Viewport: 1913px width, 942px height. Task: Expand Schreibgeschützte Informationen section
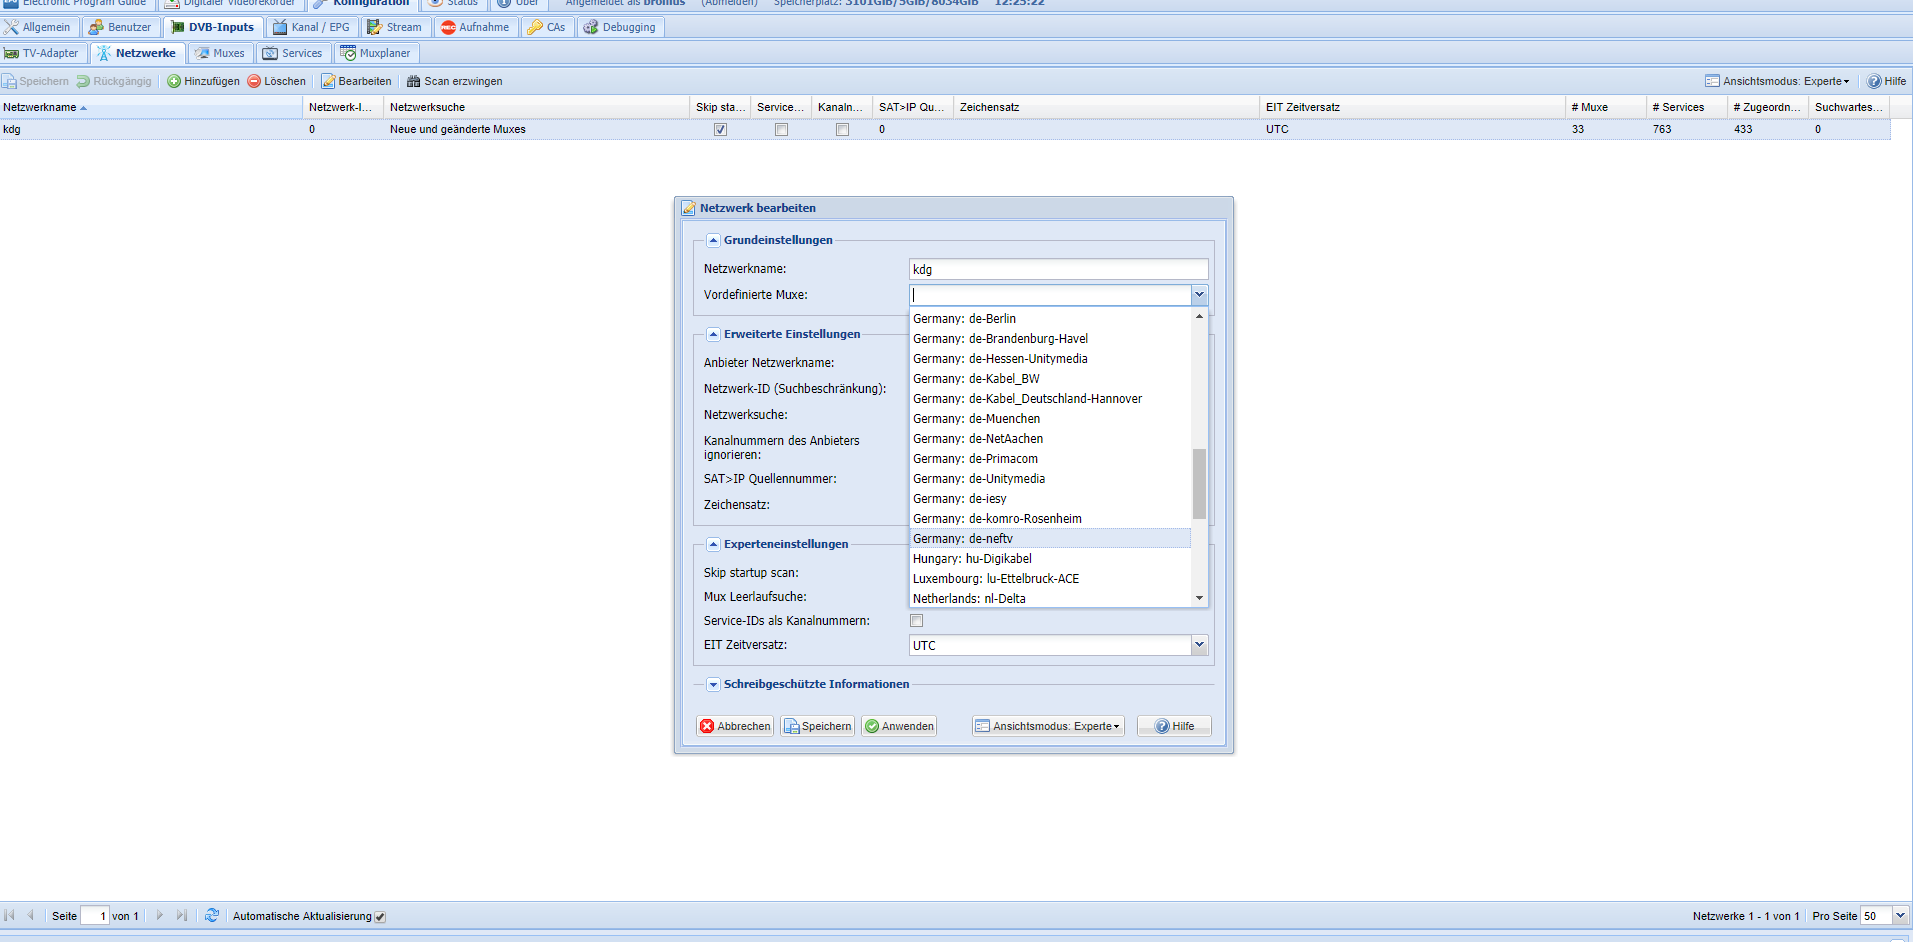713,684
